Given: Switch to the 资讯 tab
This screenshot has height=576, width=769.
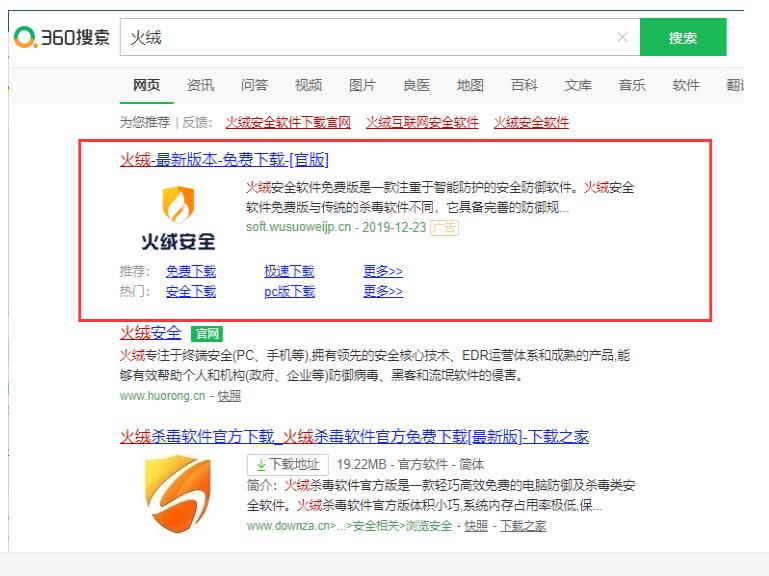Looking at the screenshot, I should tap(200, 85).
